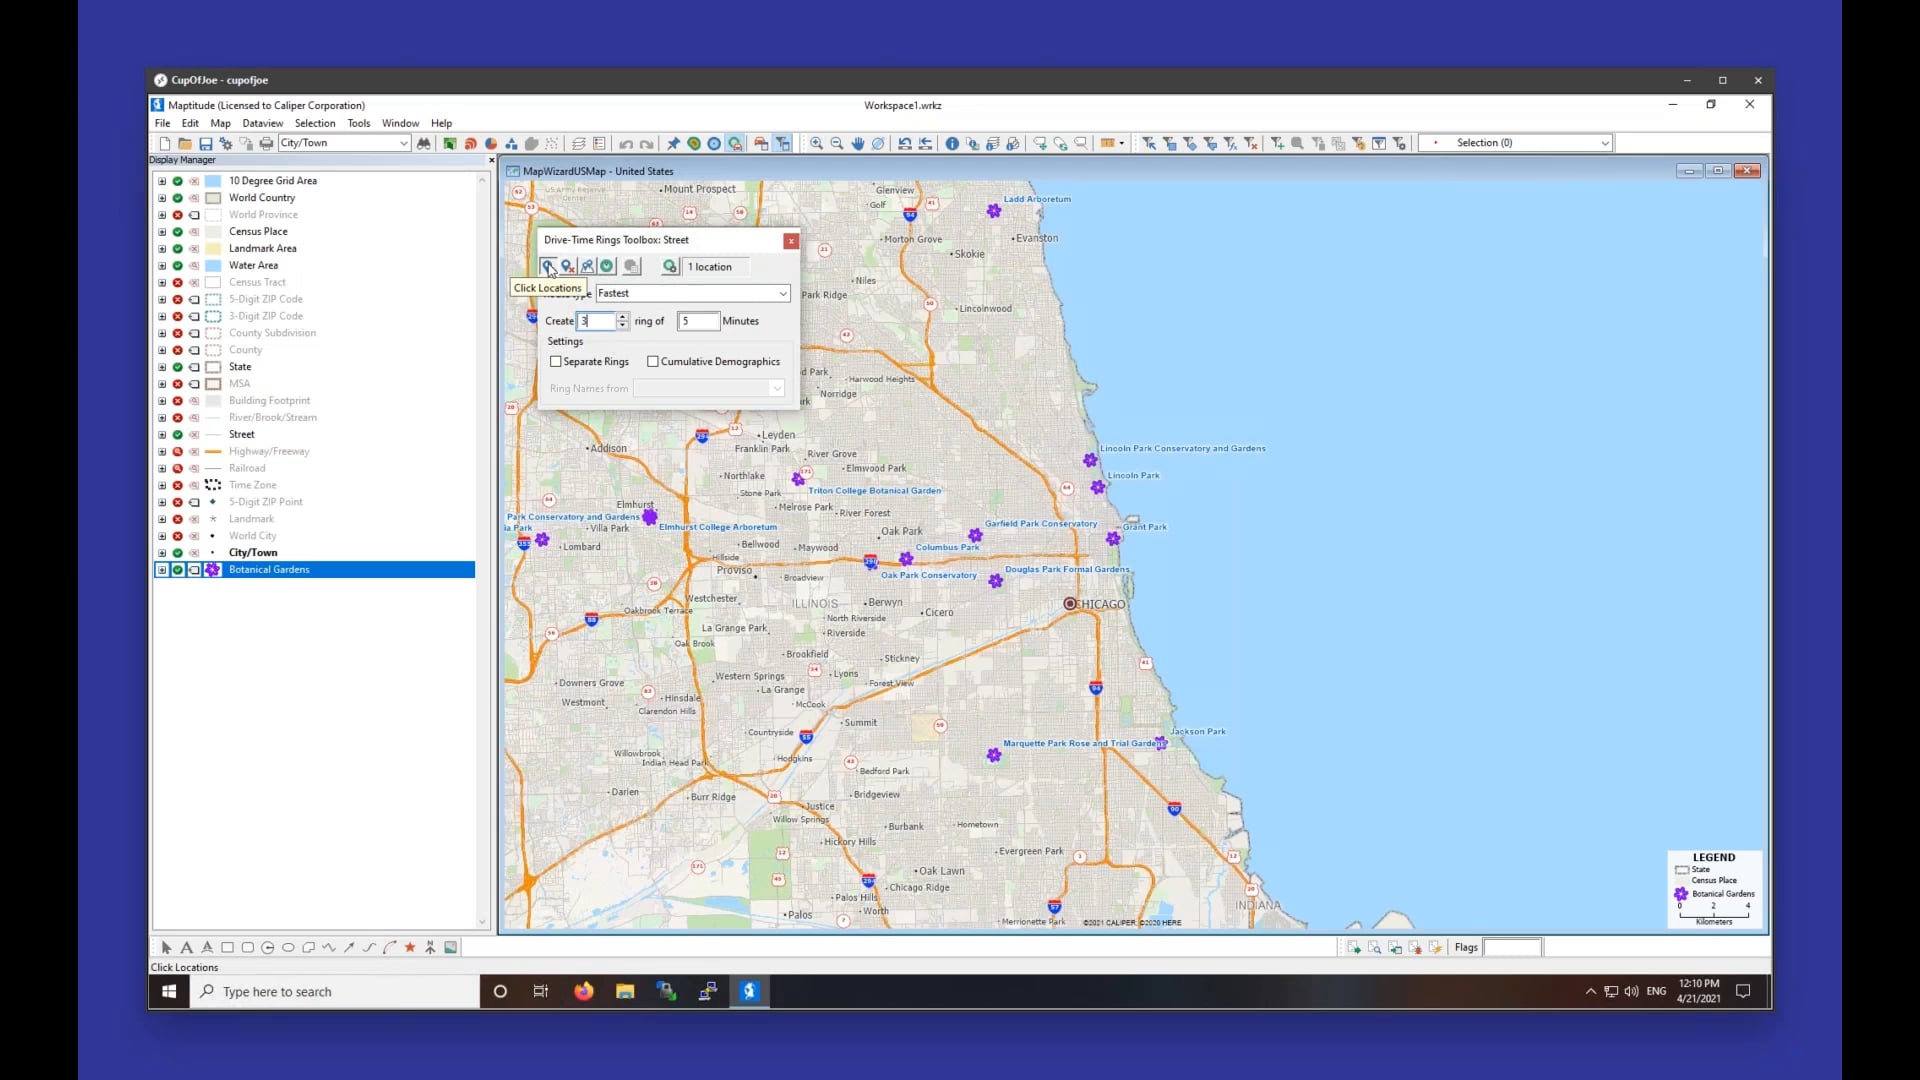Click the stepper up arrow beside ring count

[622, 317]
